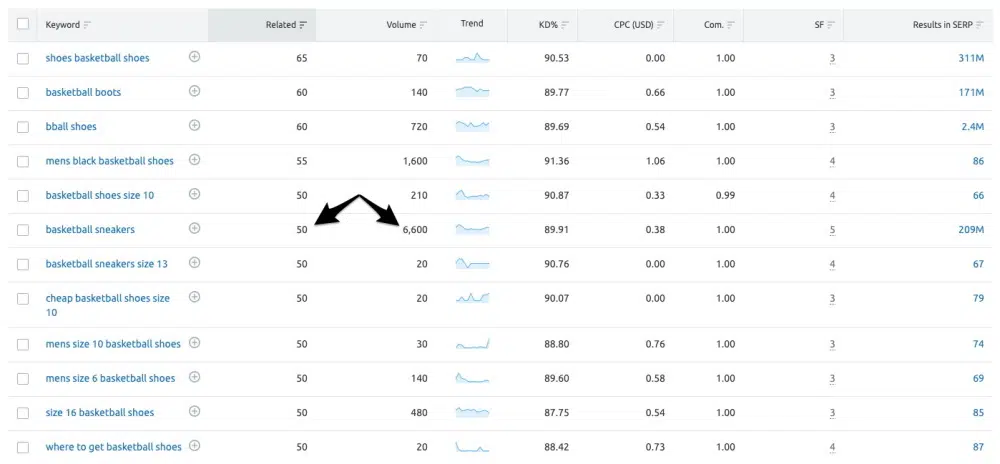The width and height of the screenshot is (1000, 464).
Task: Open the 'basketball sneakers' keyword link
Action: coord(90,229)
